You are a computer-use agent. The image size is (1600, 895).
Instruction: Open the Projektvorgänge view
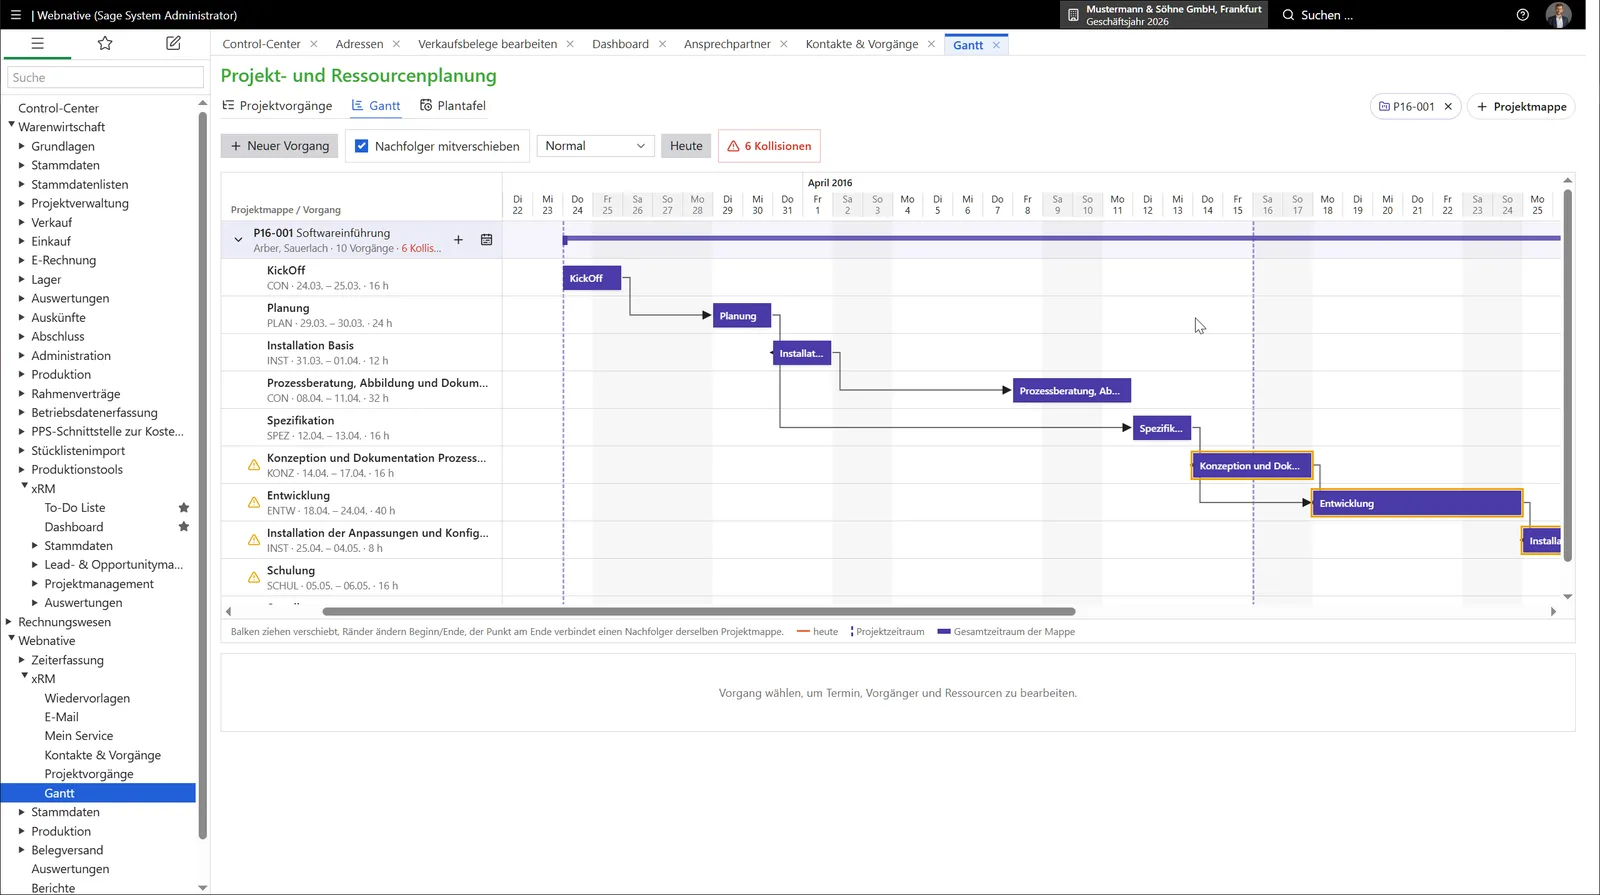pos(277,106)
